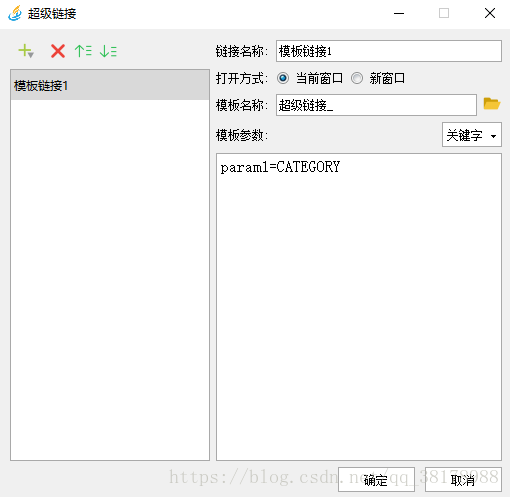The height and width of the screenshot is (497, 510).
Task: Move link up with green up-arrow icon
Action: (x=83, y=51)
